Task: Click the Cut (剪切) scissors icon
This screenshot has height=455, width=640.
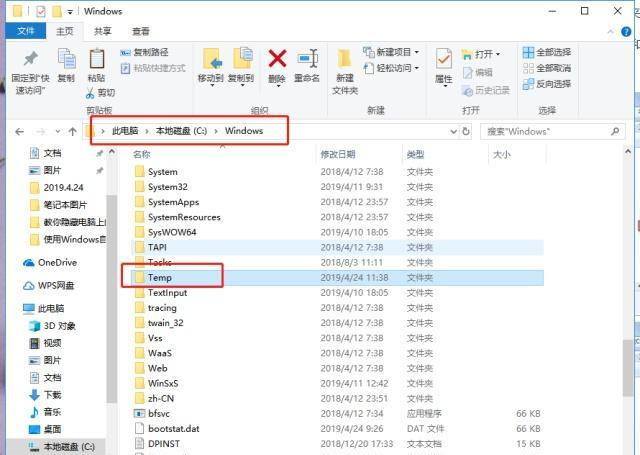Action: pos(90,93)
